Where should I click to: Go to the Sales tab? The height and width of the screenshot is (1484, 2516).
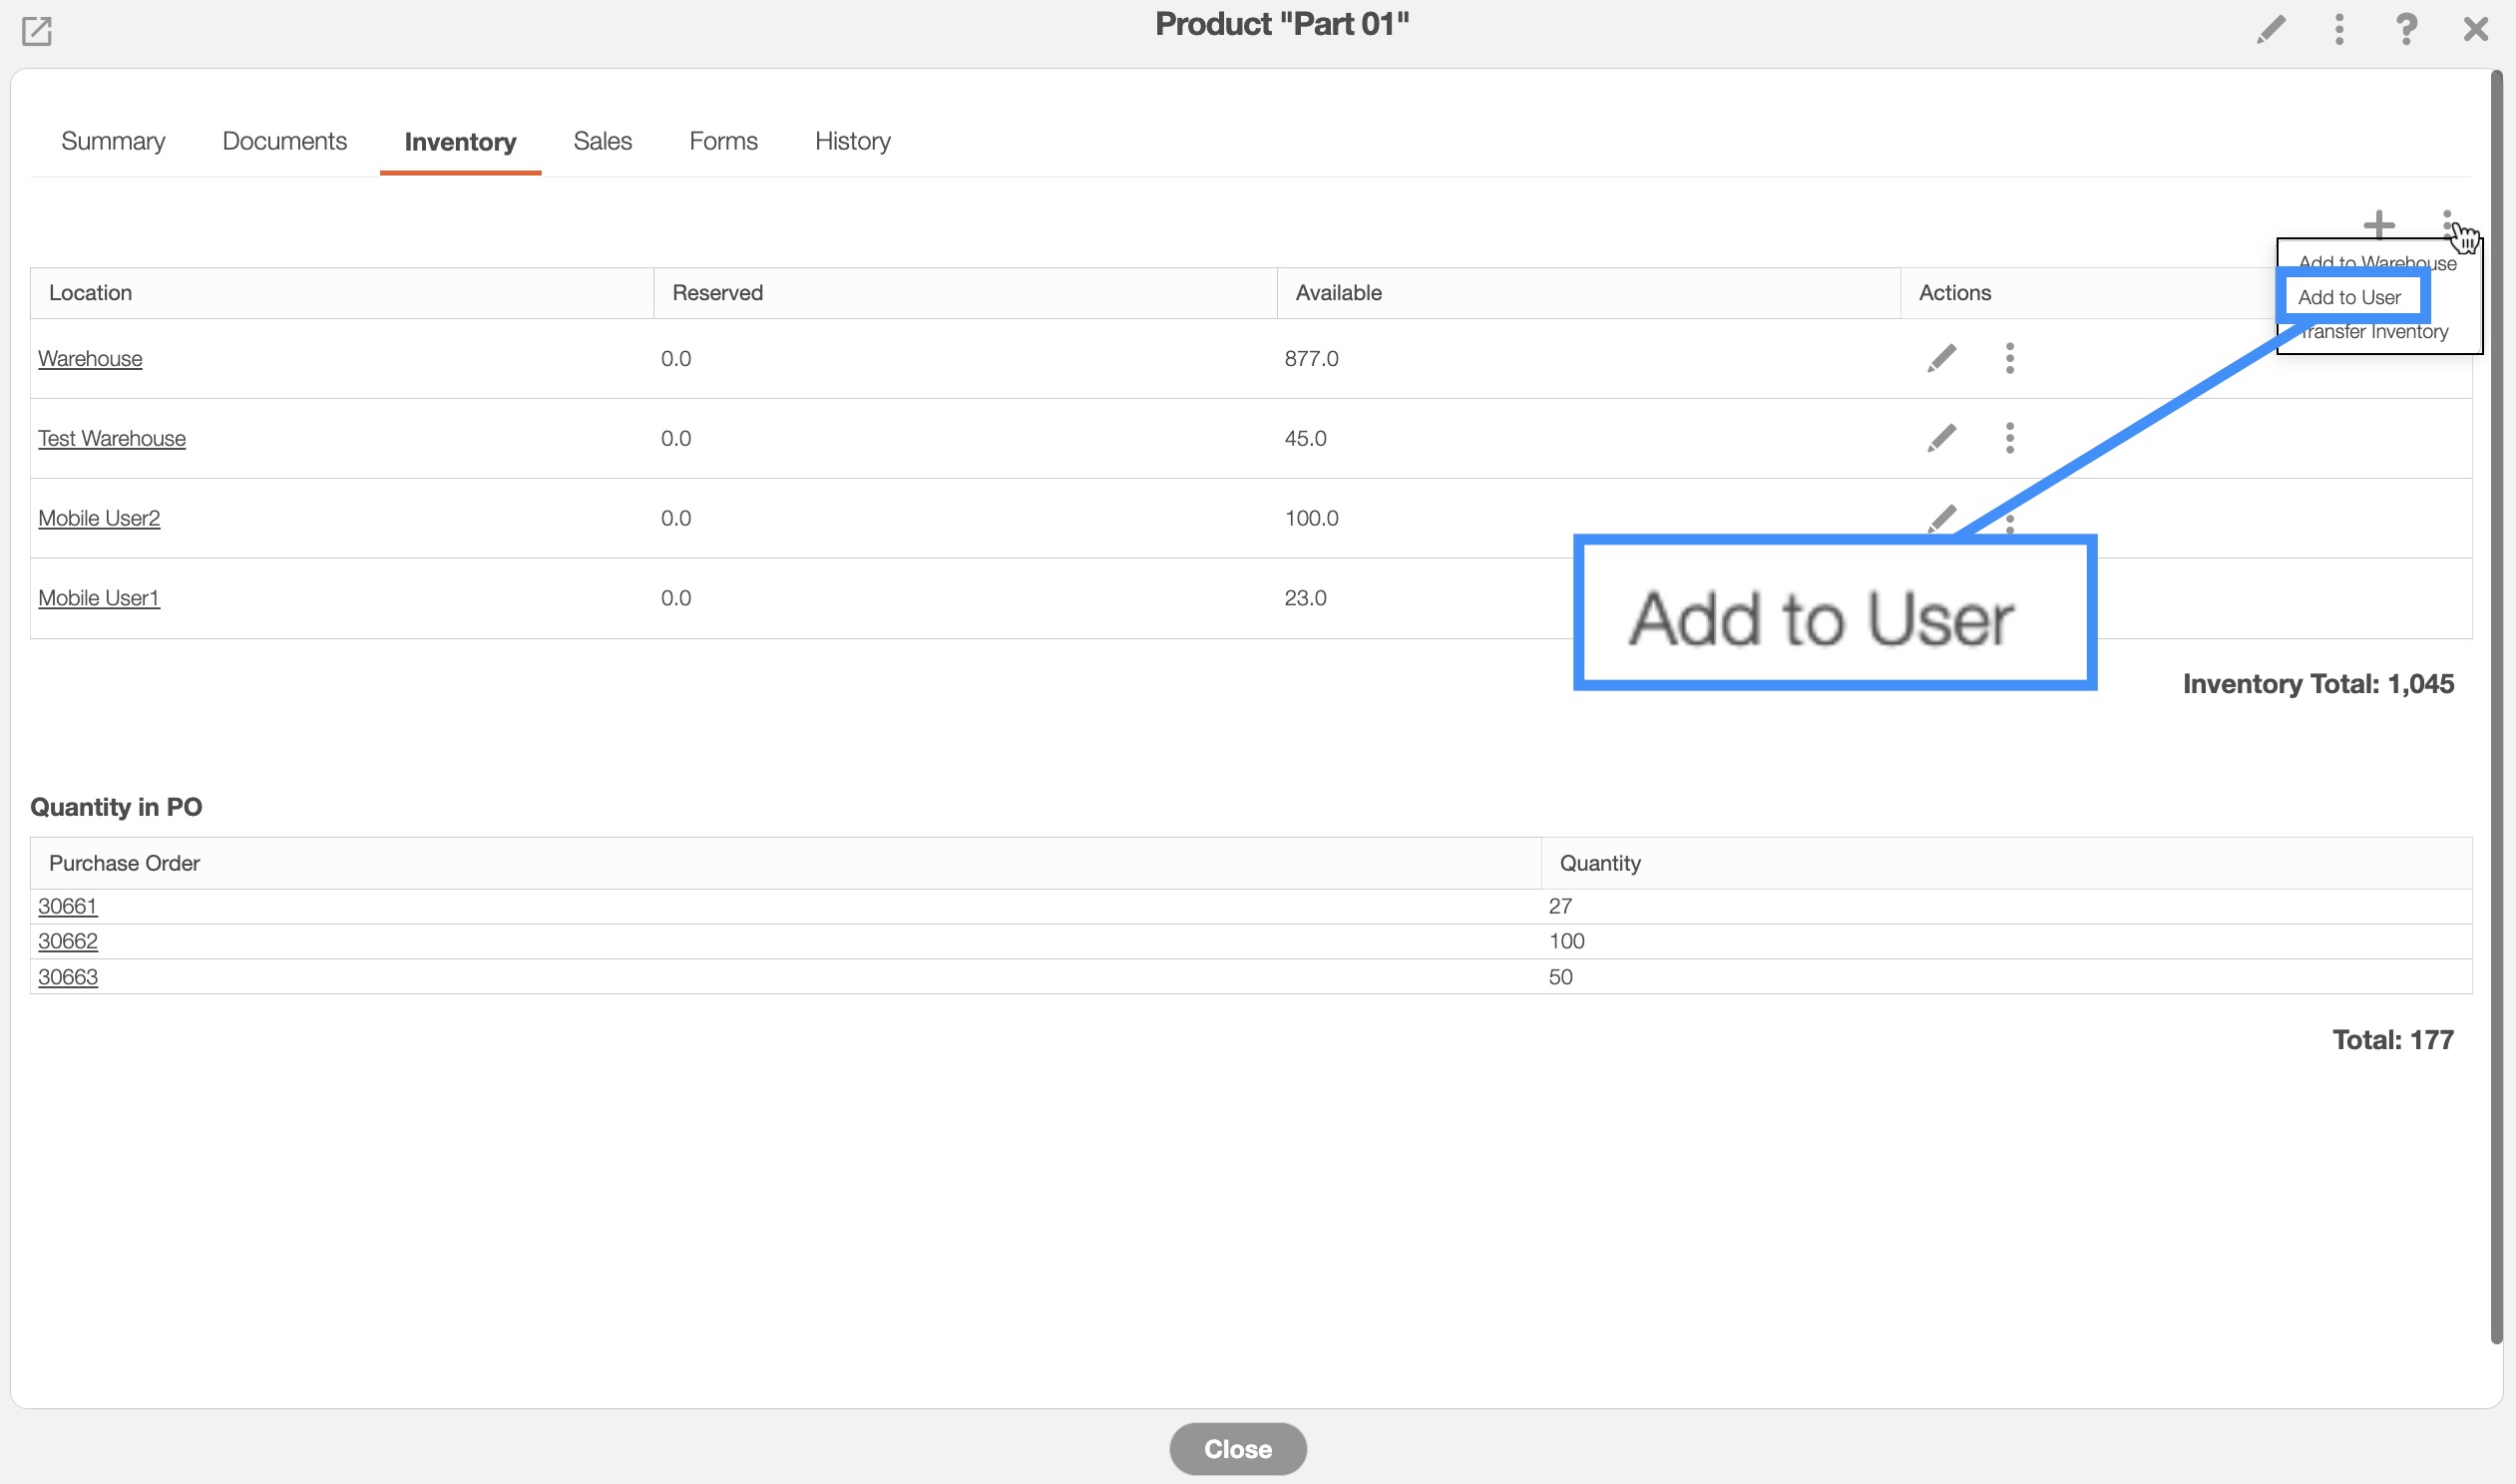(602, 141)
